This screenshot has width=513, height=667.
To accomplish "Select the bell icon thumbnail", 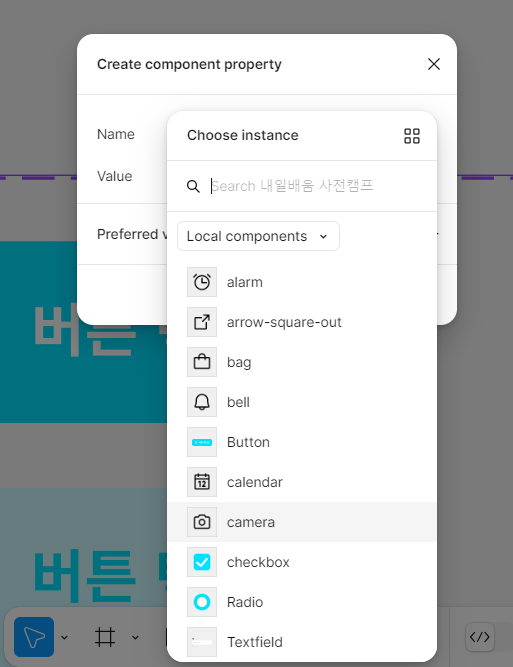I will pos(202,402).
